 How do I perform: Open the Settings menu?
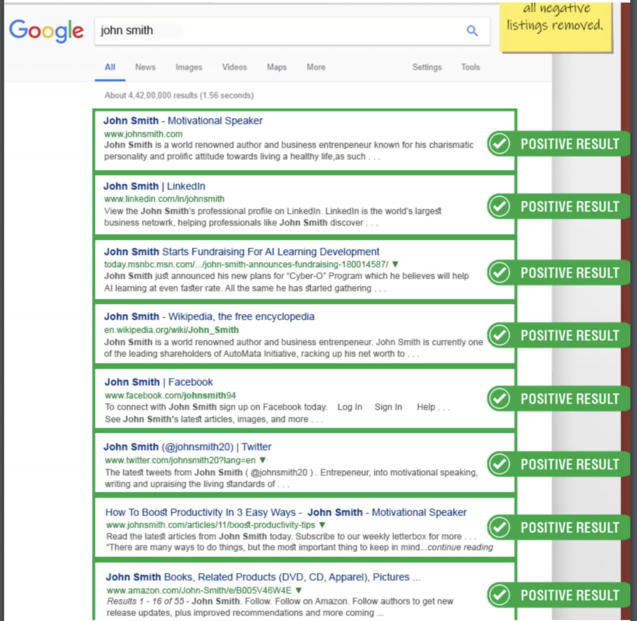click(426, 67)
